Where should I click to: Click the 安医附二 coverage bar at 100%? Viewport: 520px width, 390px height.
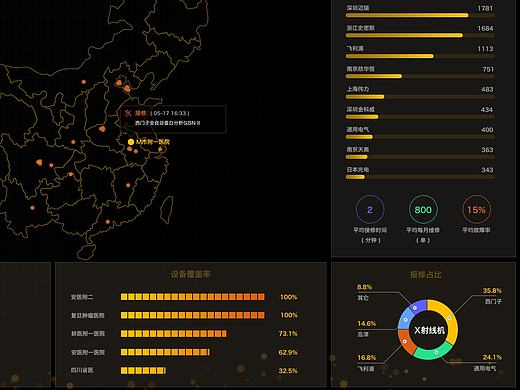click(x=193, y=297)
